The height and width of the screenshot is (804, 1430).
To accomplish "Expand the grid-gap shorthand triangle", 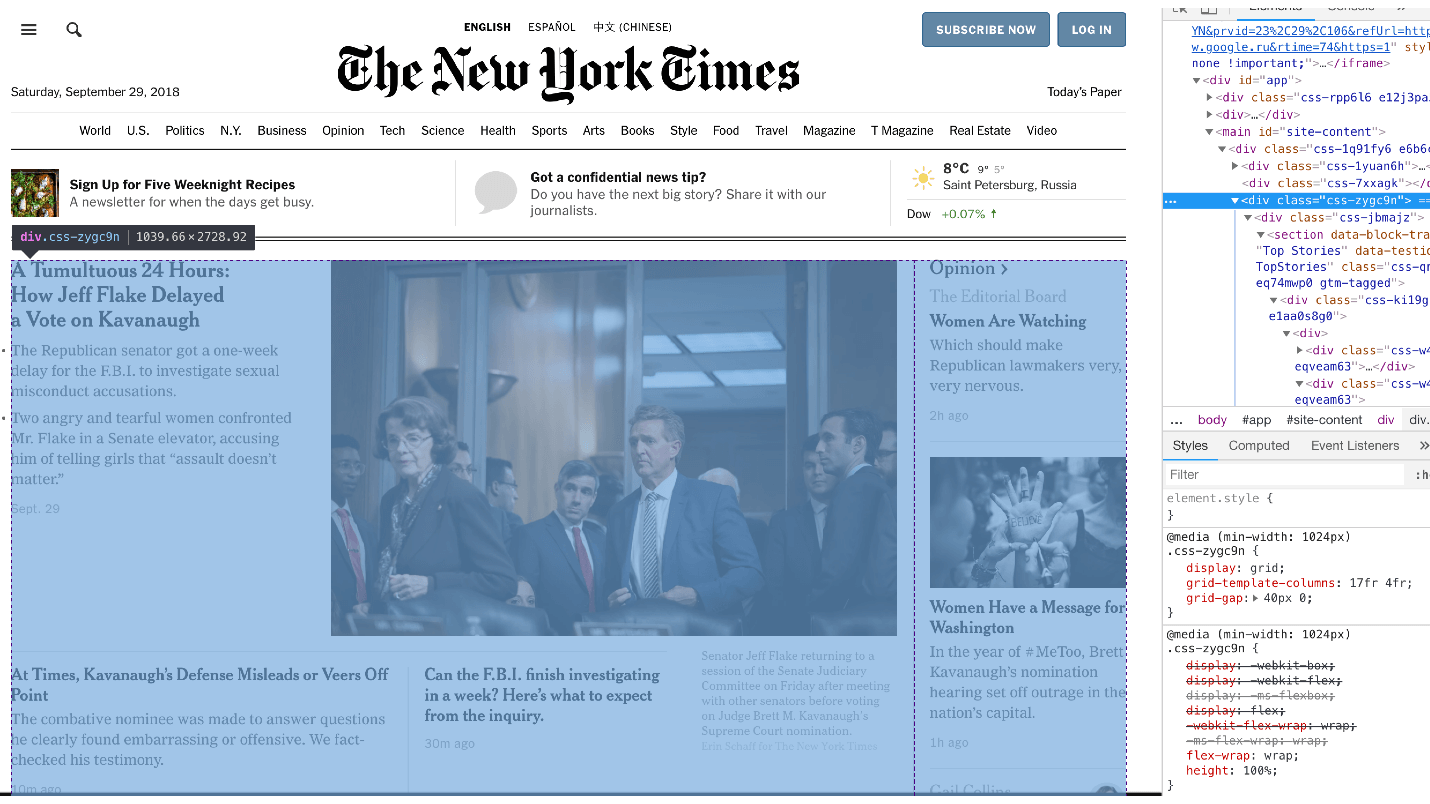I will (x=1255, y=599).
